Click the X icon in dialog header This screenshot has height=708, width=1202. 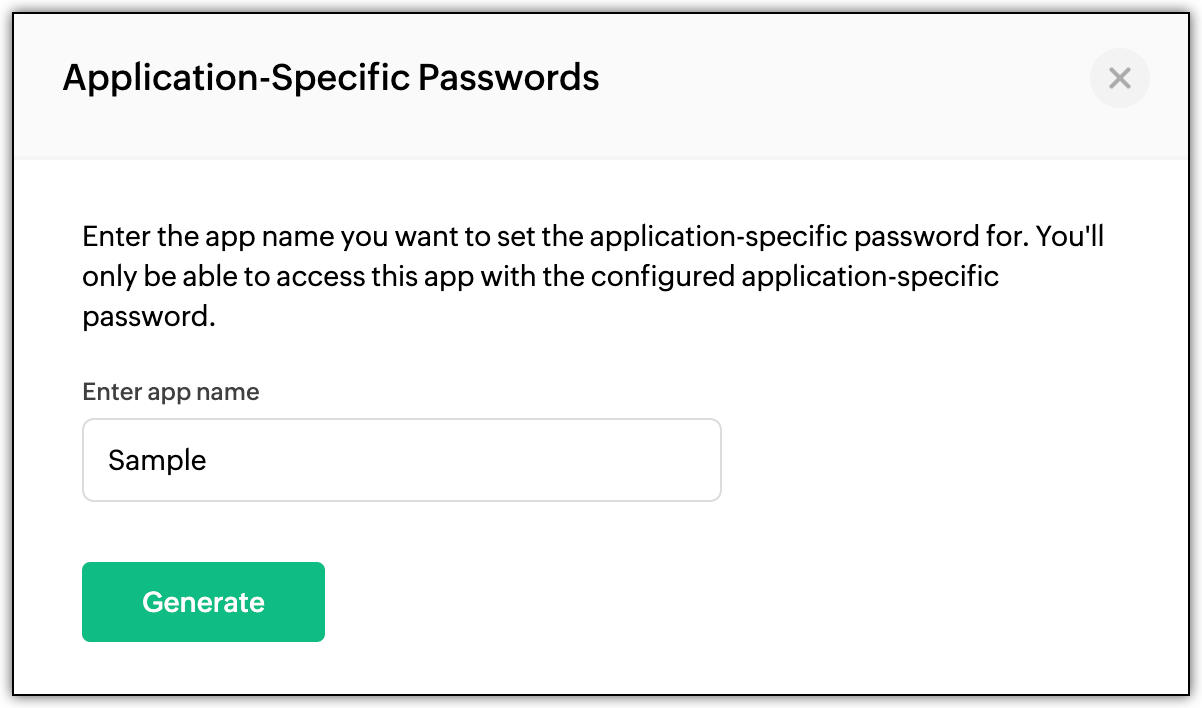pos(1120,78)
